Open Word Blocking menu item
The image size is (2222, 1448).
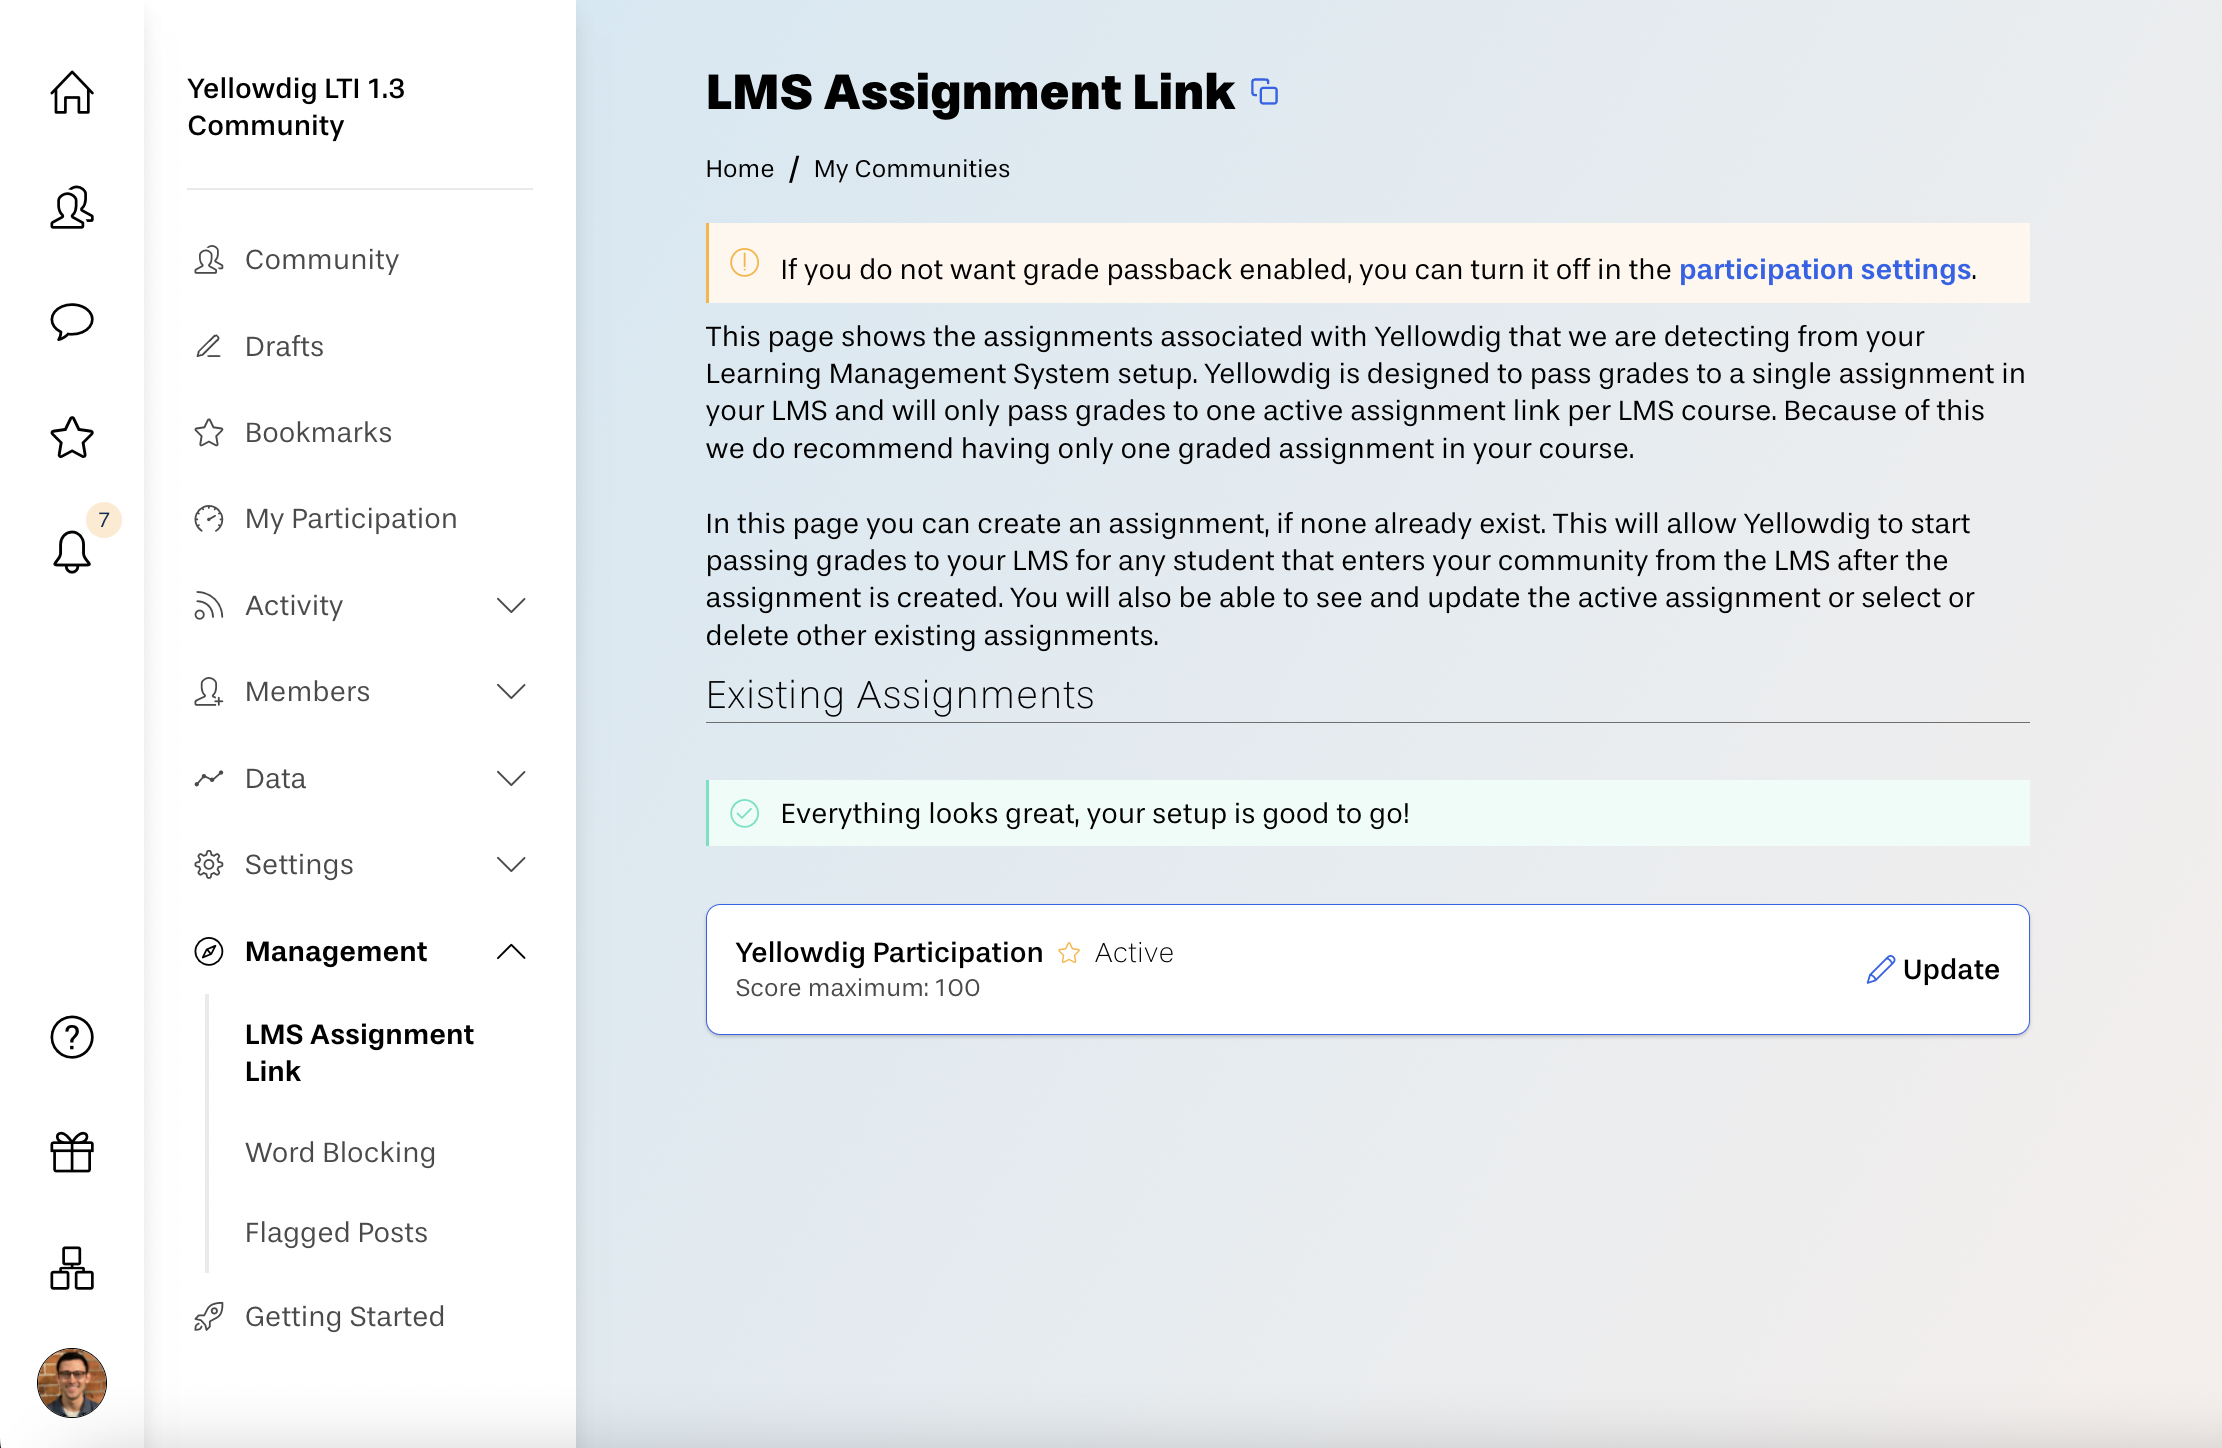[340, 1152]
